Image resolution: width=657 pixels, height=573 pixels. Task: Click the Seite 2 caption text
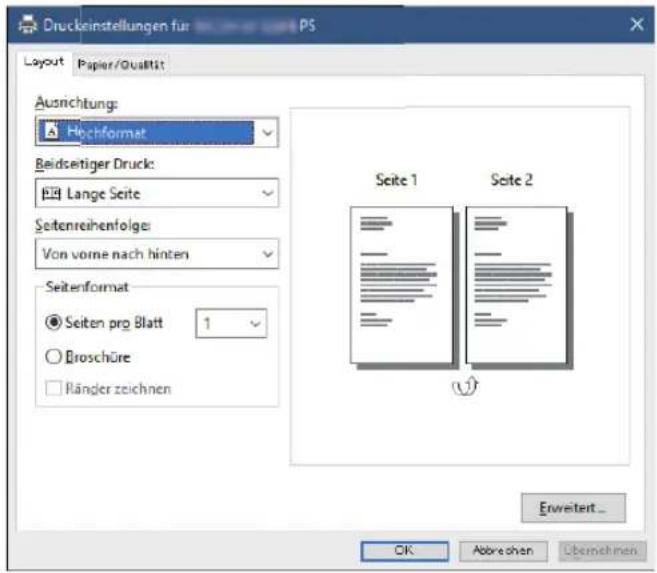click(512, 180)
